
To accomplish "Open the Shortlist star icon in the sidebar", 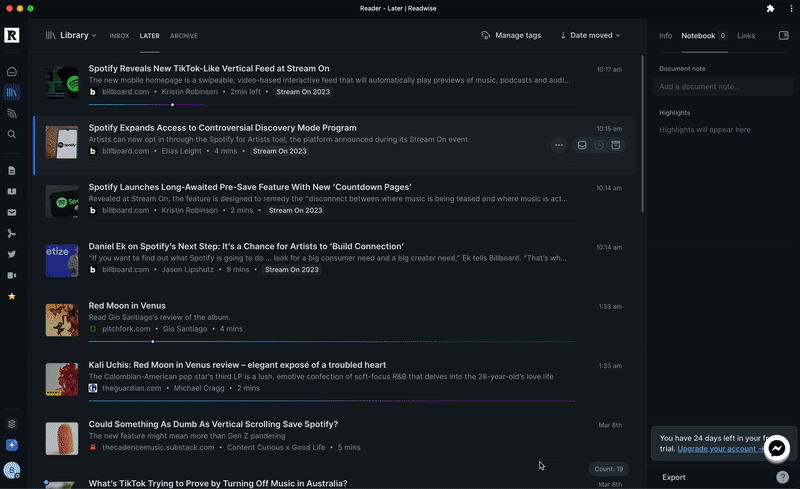I will pos(12,296).
